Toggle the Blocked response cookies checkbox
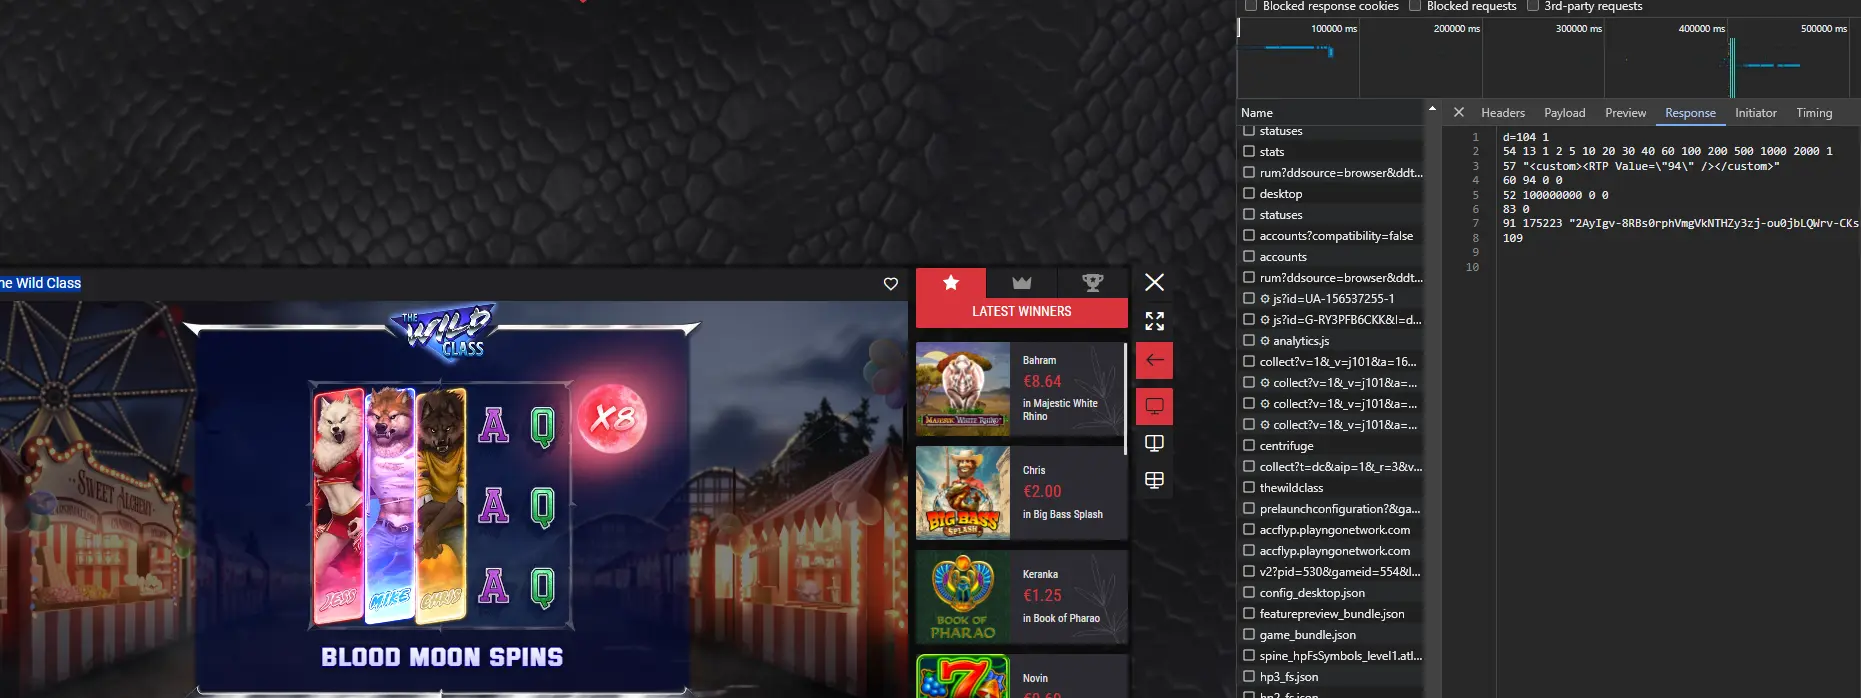The image size is (1861, 698). point(1250,6)
